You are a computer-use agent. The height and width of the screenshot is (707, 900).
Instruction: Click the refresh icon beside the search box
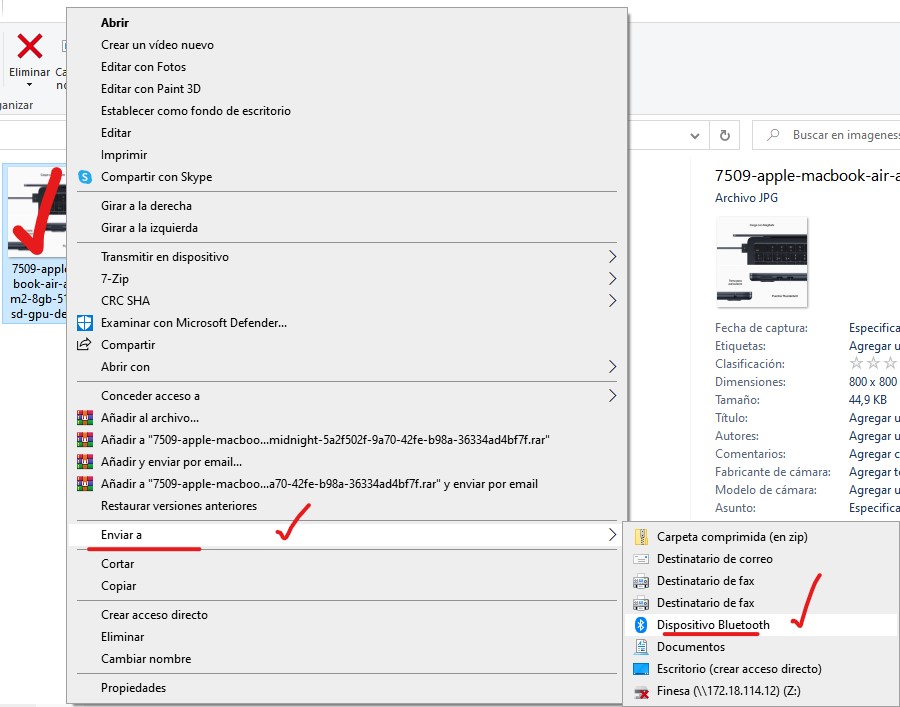(725, 135)
